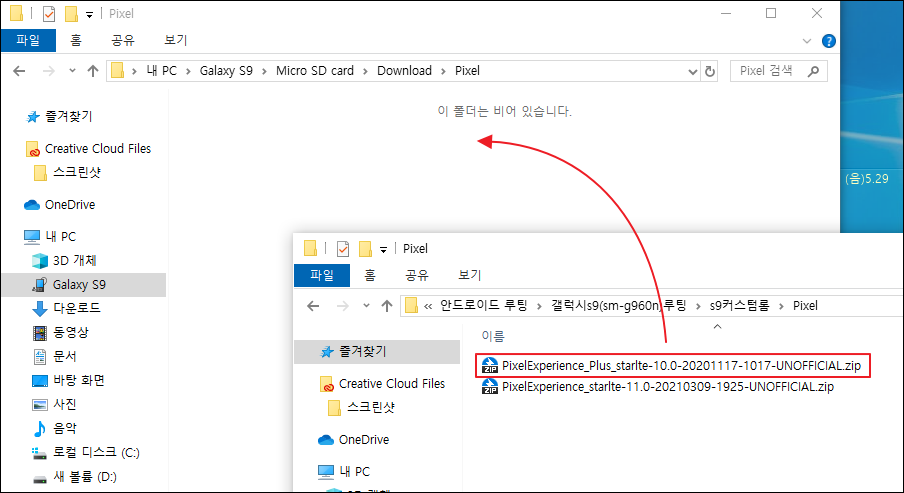
Task: Expand the ribbon chevron in the back window
Action: 807,41
